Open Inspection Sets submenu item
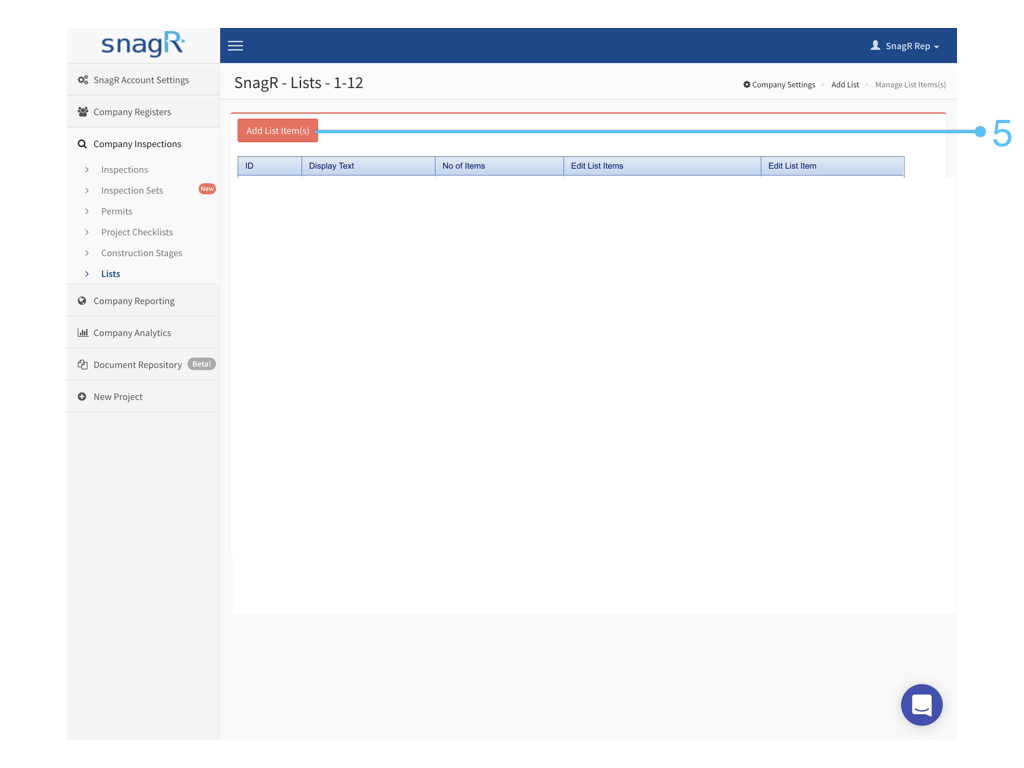This screenshot has height=768, width=1024. point(132,191)
